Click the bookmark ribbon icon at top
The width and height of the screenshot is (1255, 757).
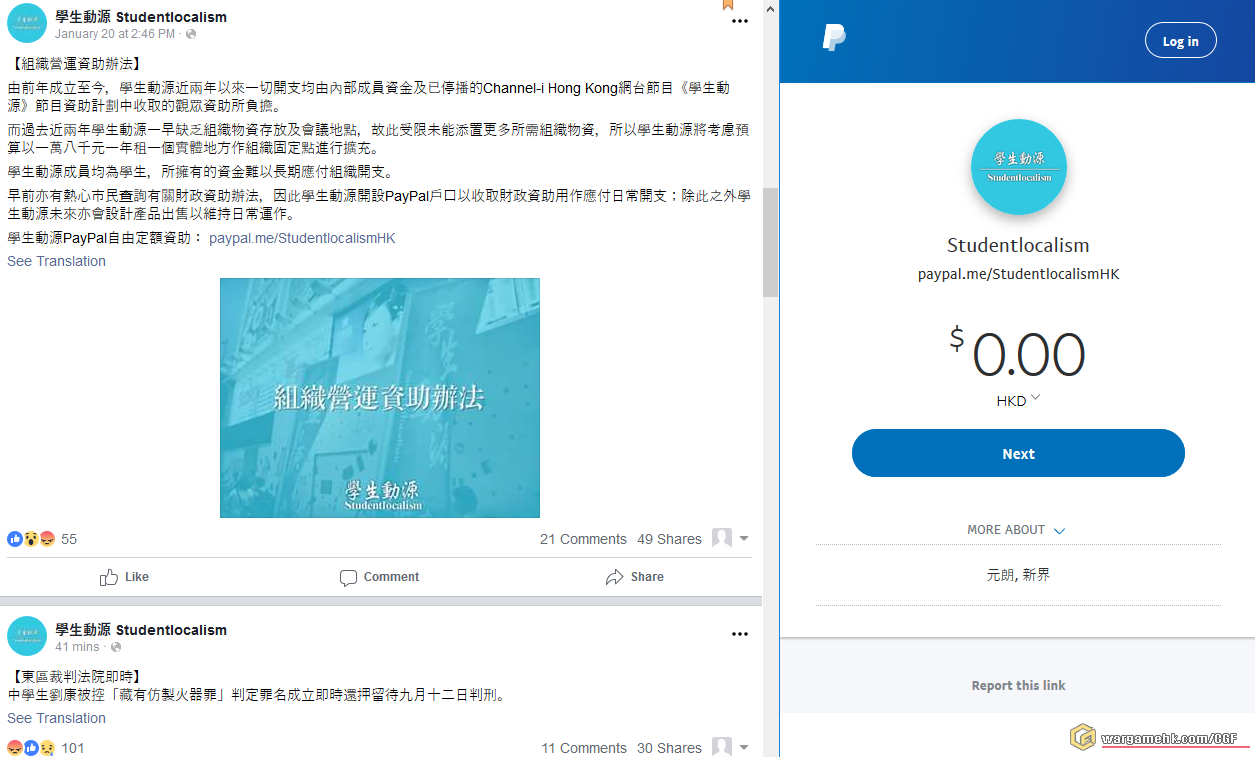pyautogui.click(x=728, y=5)
